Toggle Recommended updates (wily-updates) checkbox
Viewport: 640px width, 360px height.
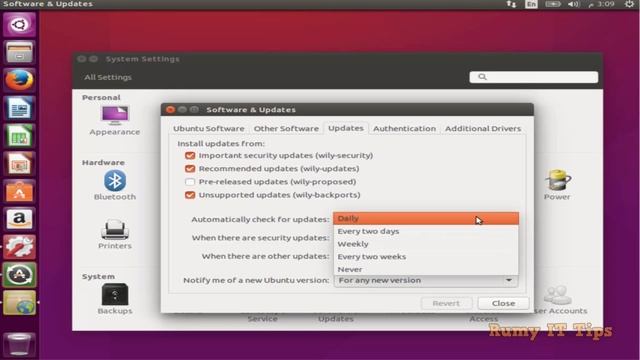tap(190, 169)
